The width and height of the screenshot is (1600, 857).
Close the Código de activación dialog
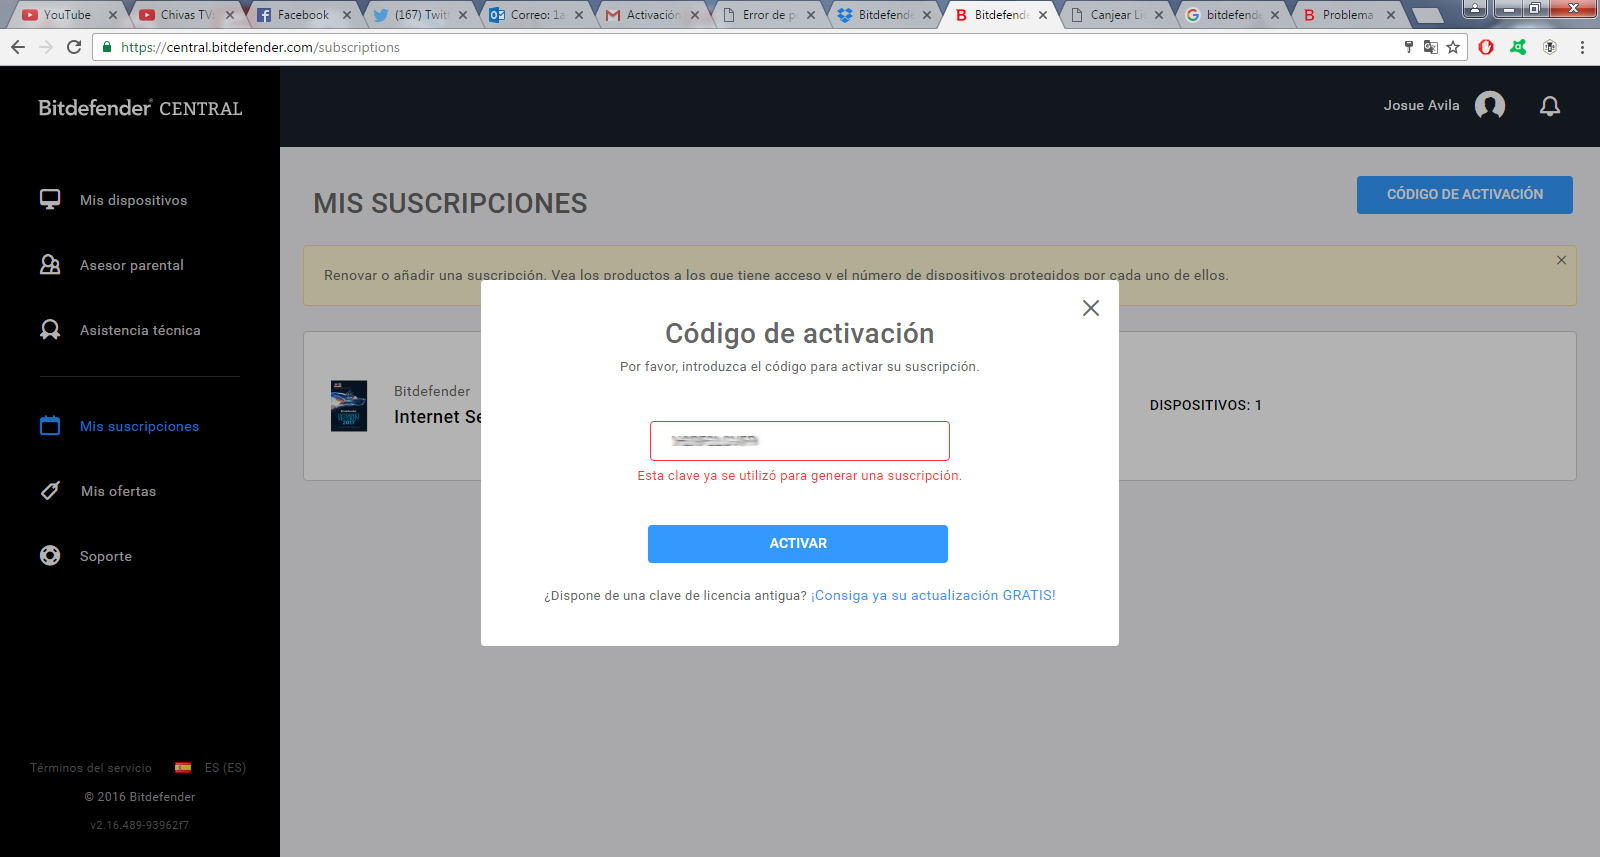click(1091, 308)
